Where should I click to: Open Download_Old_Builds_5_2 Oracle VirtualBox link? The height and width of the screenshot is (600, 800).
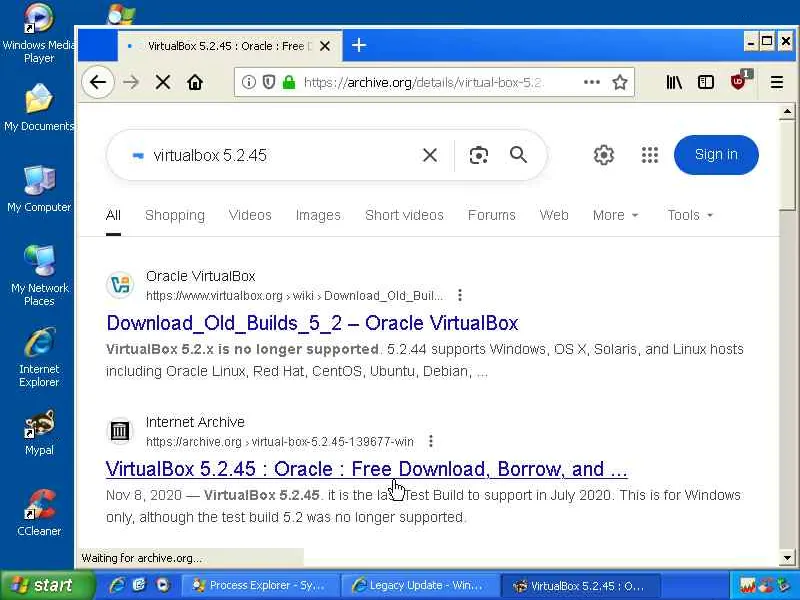(312, 323)
